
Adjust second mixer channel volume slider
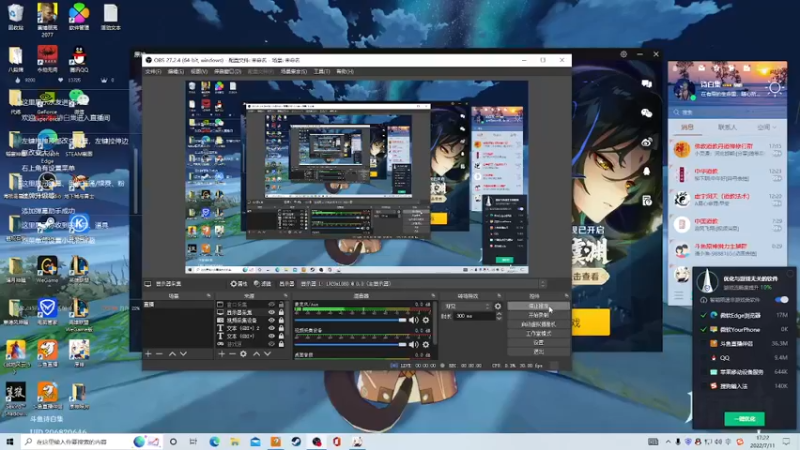351,344
